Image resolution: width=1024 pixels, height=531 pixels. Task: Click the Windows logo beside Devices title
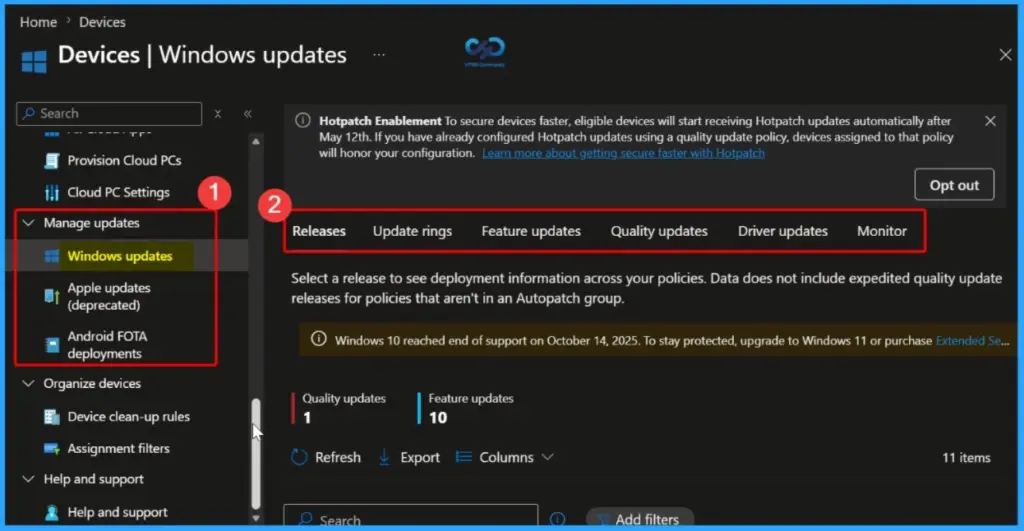(34, 61)
